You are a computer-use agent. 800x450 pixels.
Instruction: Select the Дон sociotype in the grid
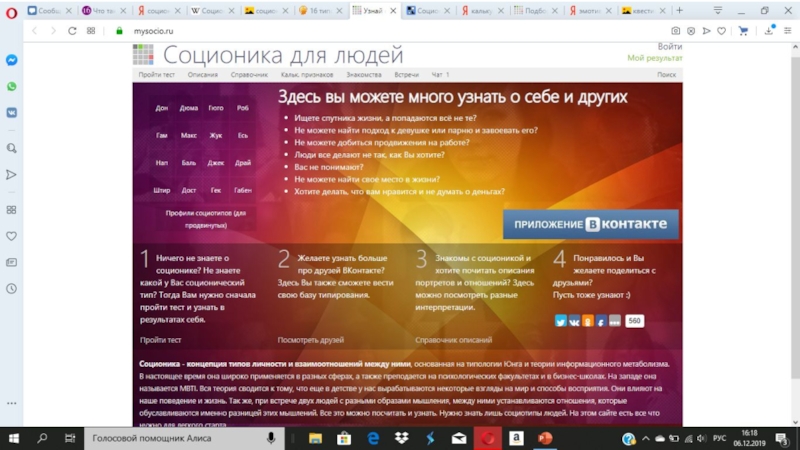162,107
